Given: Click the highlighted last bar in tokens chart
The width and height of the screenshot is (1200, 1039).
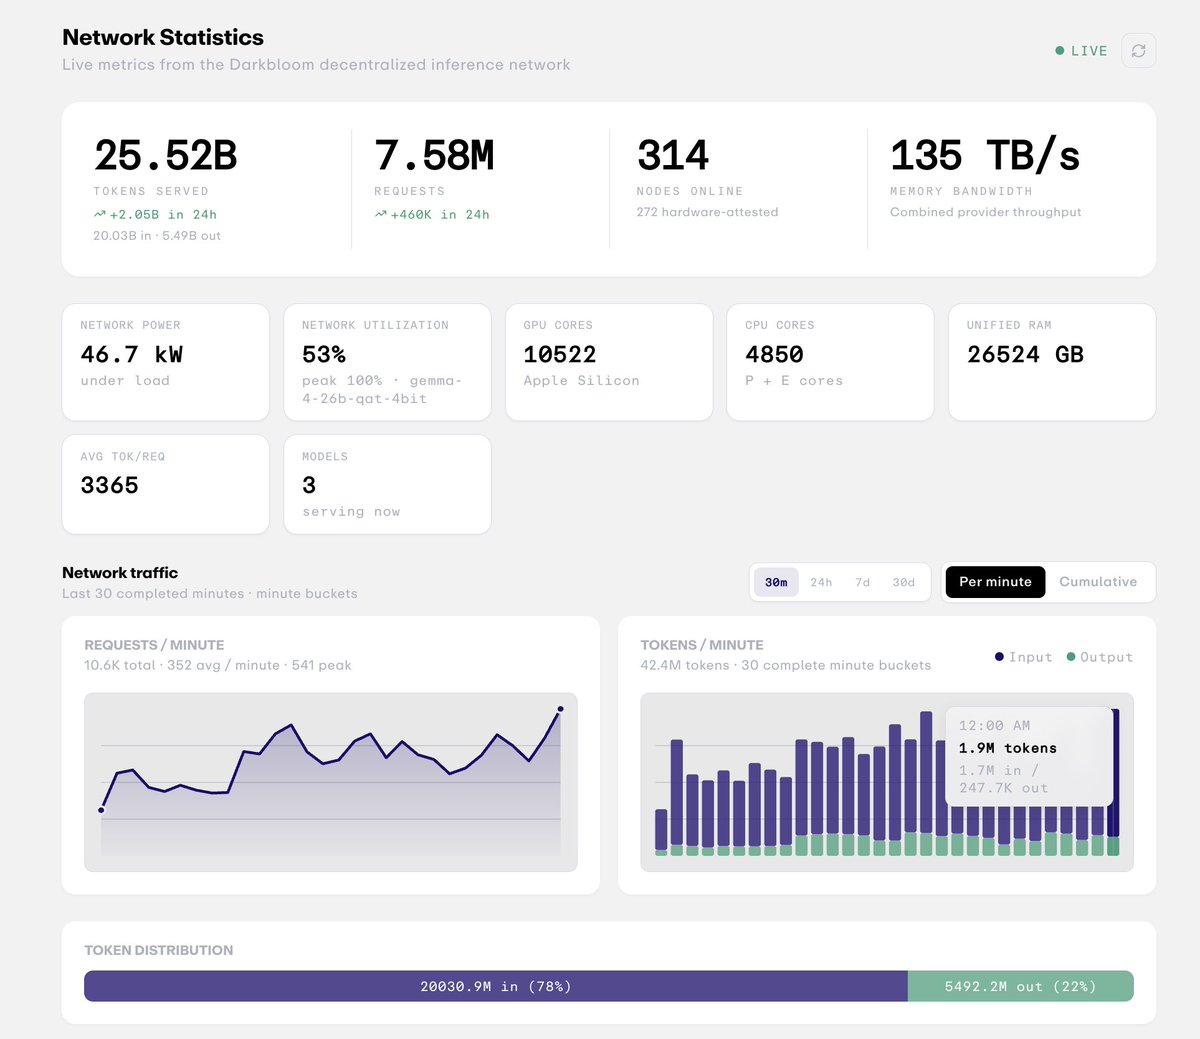Looking at the screenshot, I should pos(1114,782).
